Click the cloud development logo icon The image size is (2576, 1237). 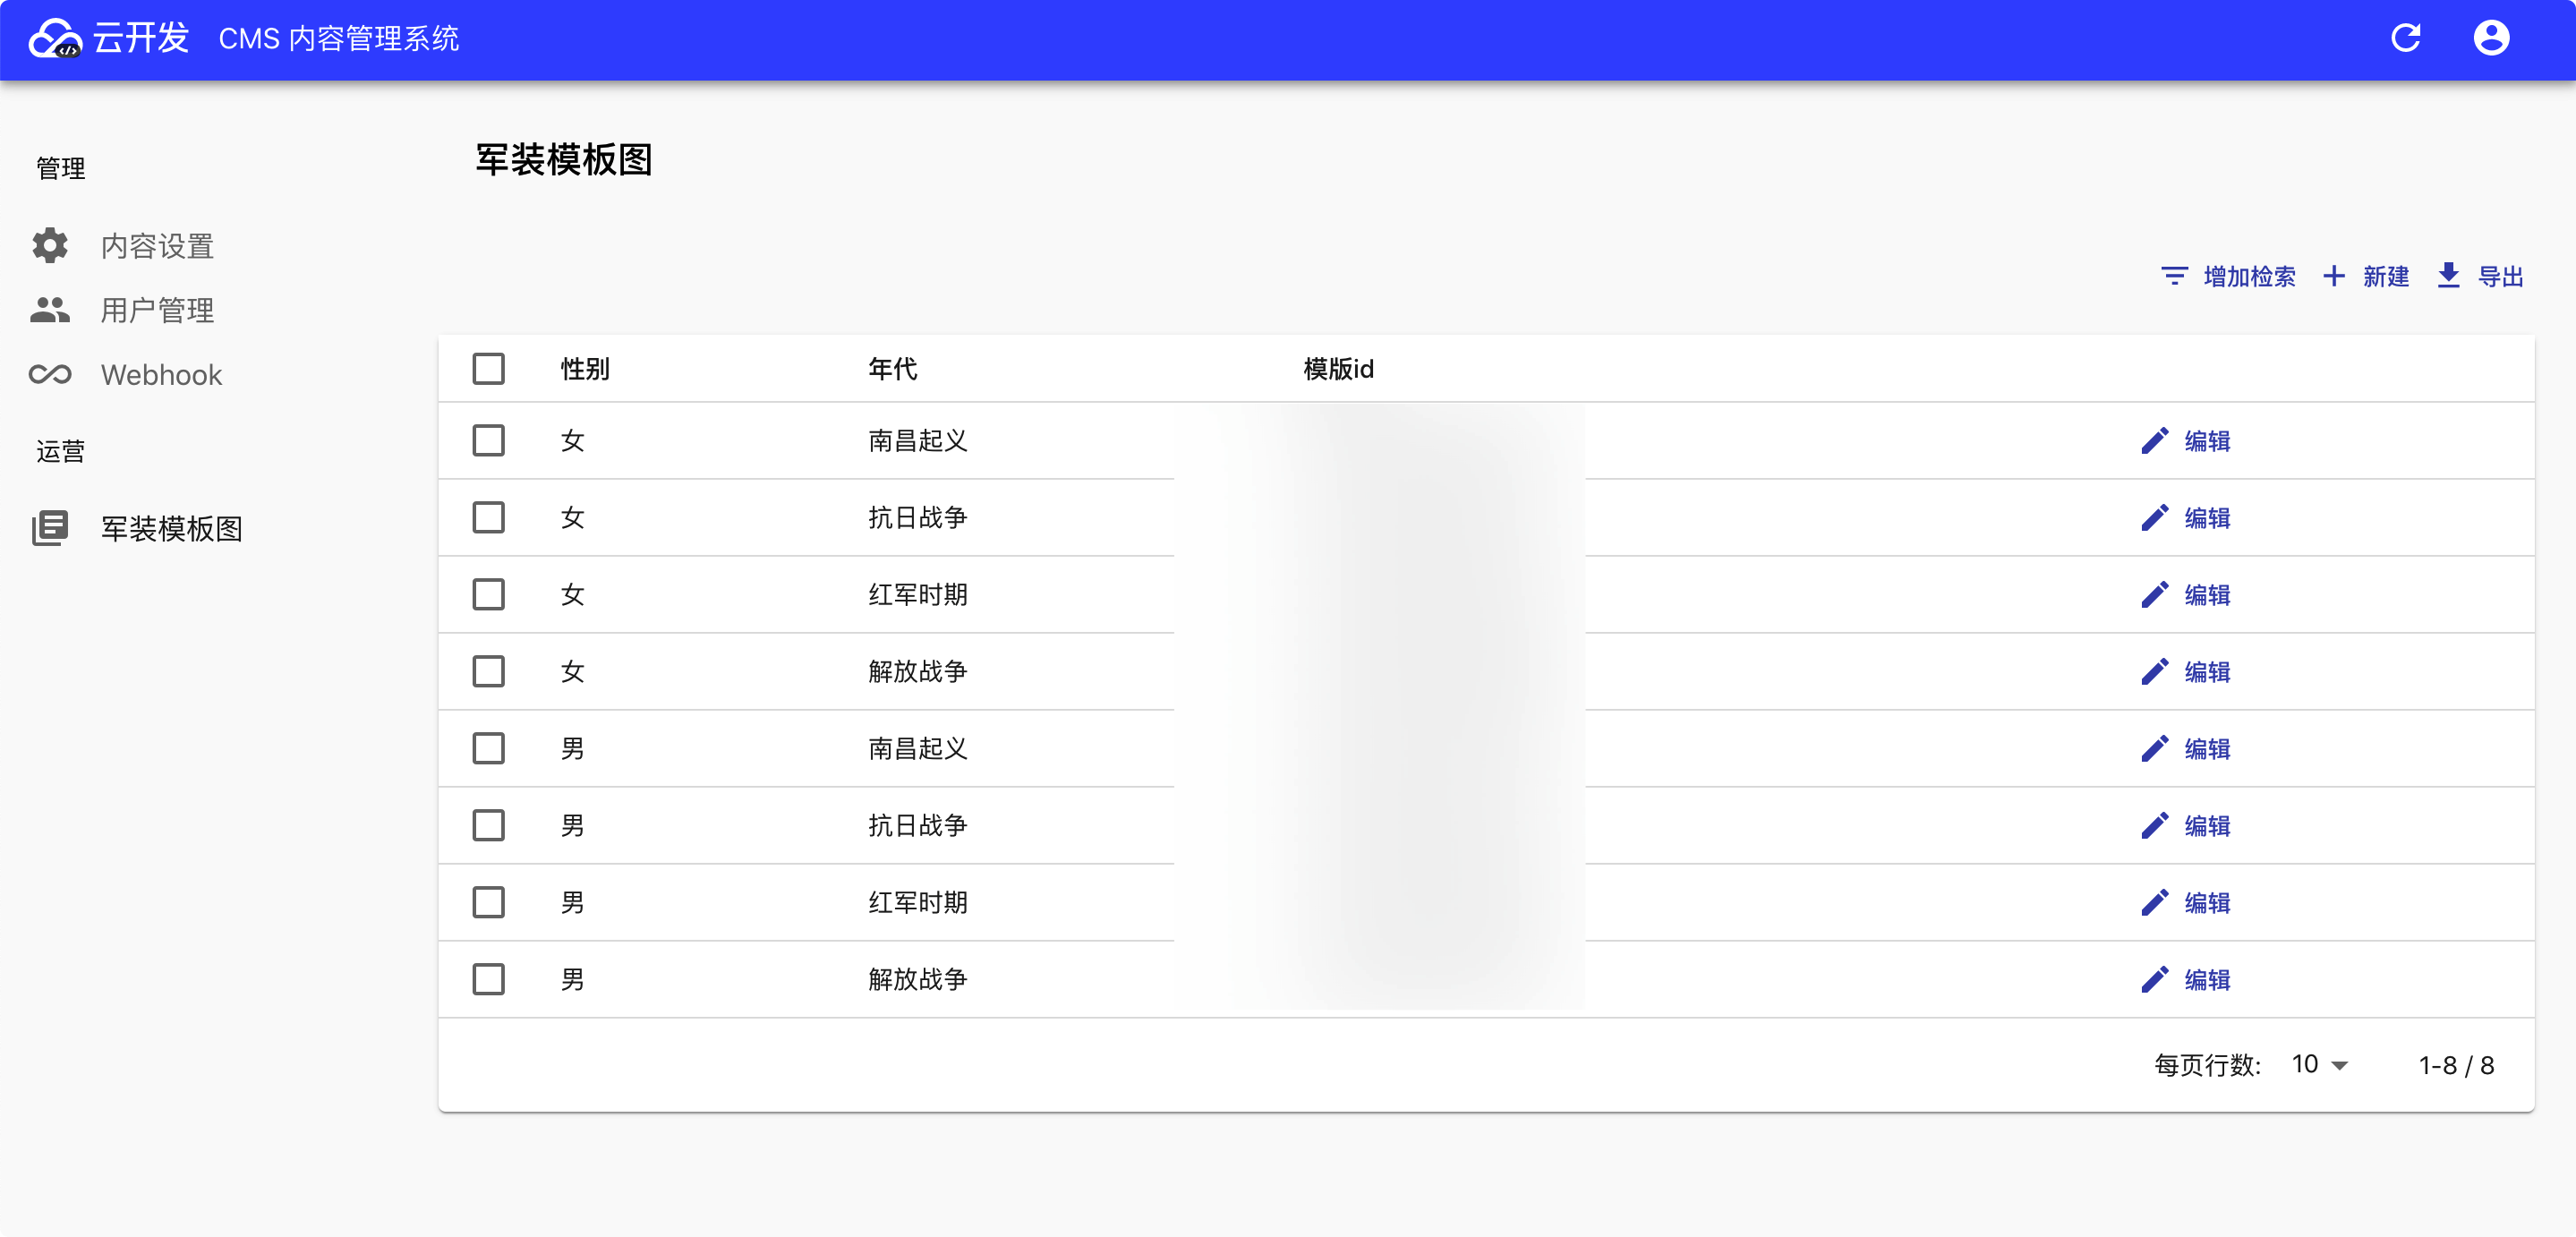(x=55, y=39)
